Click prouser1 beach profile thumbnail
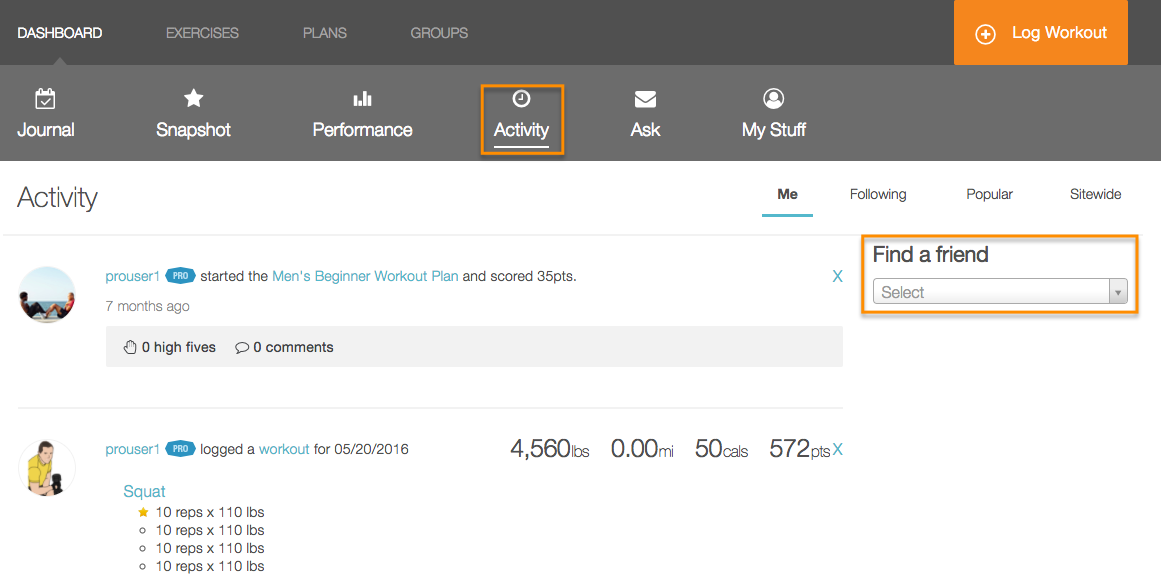The height and width of the screenshot is (574, 1161). [x=47, y=294]
